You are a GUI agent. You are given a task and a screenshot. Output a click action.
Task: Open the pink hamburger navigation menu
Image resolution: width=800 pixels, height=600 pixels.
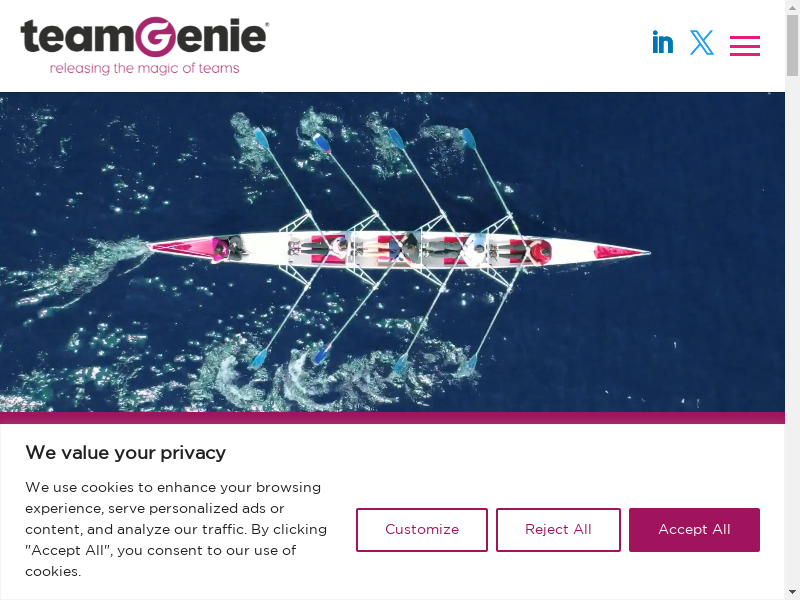point(744,45)
